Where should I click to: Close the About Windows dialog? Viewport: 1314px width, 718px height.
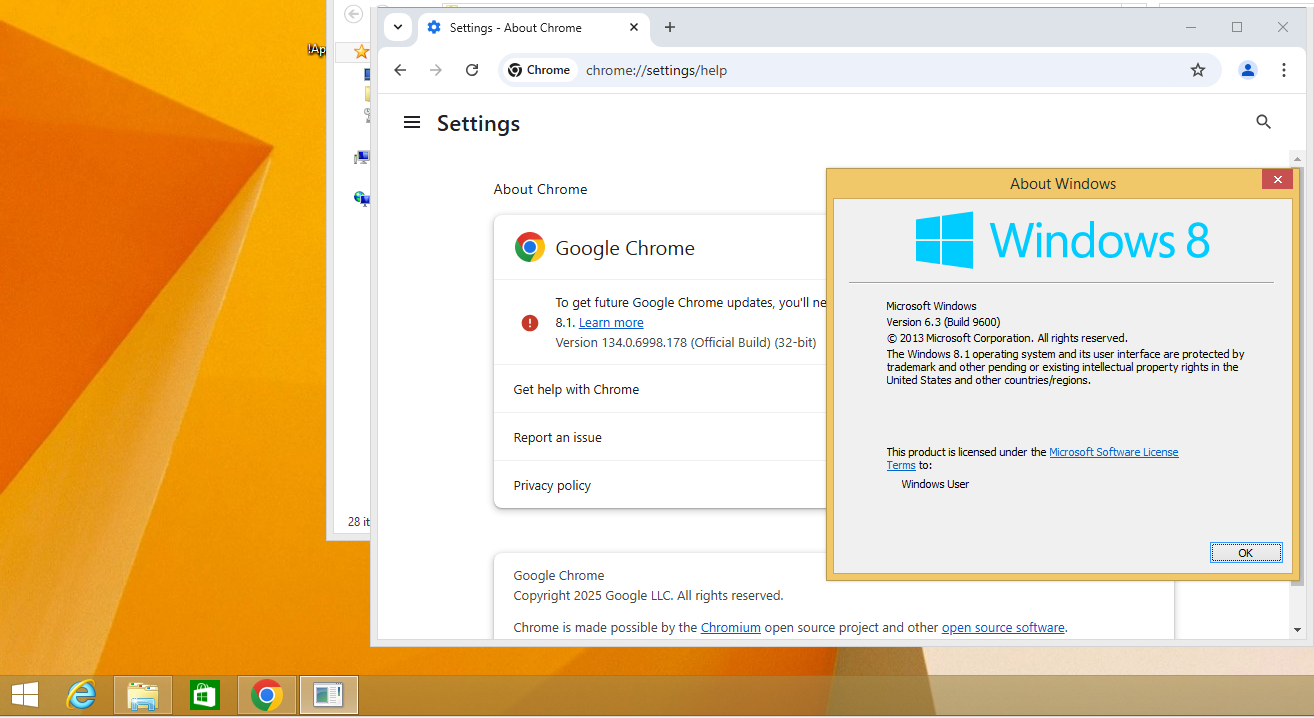pos(1277,180)
